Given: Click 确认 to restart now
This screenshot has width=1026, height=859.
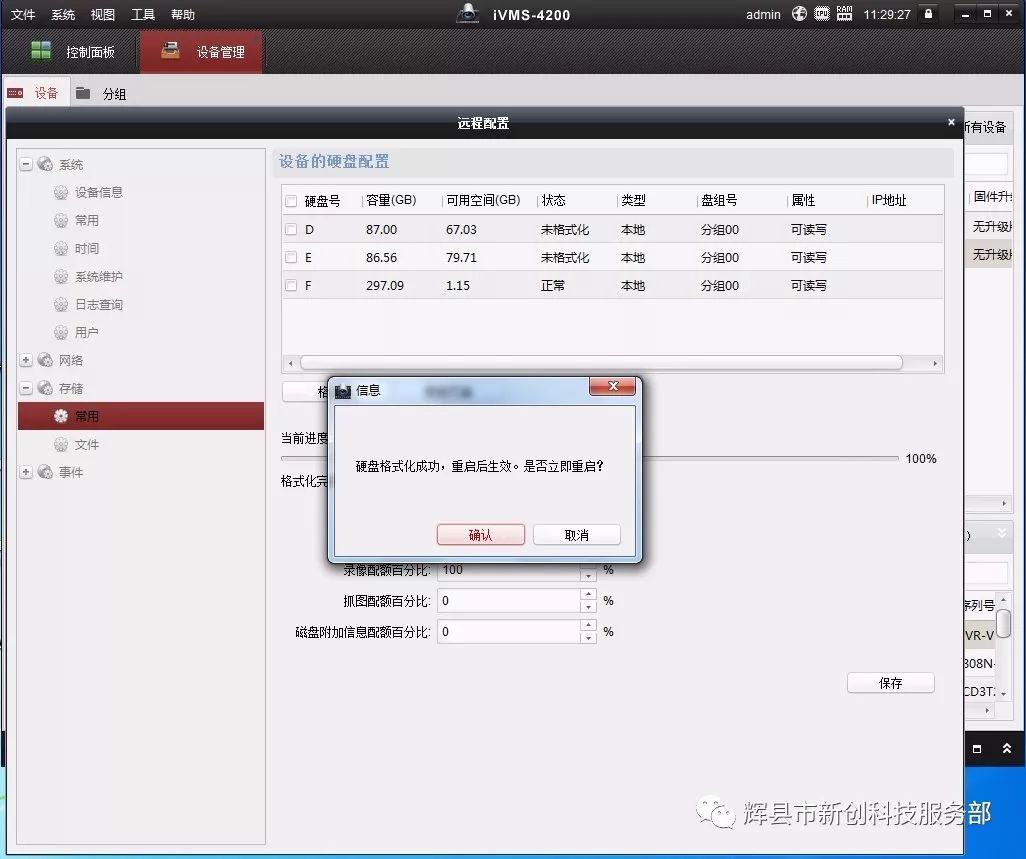Looking at the screenshot, I should tap(481, 535).
